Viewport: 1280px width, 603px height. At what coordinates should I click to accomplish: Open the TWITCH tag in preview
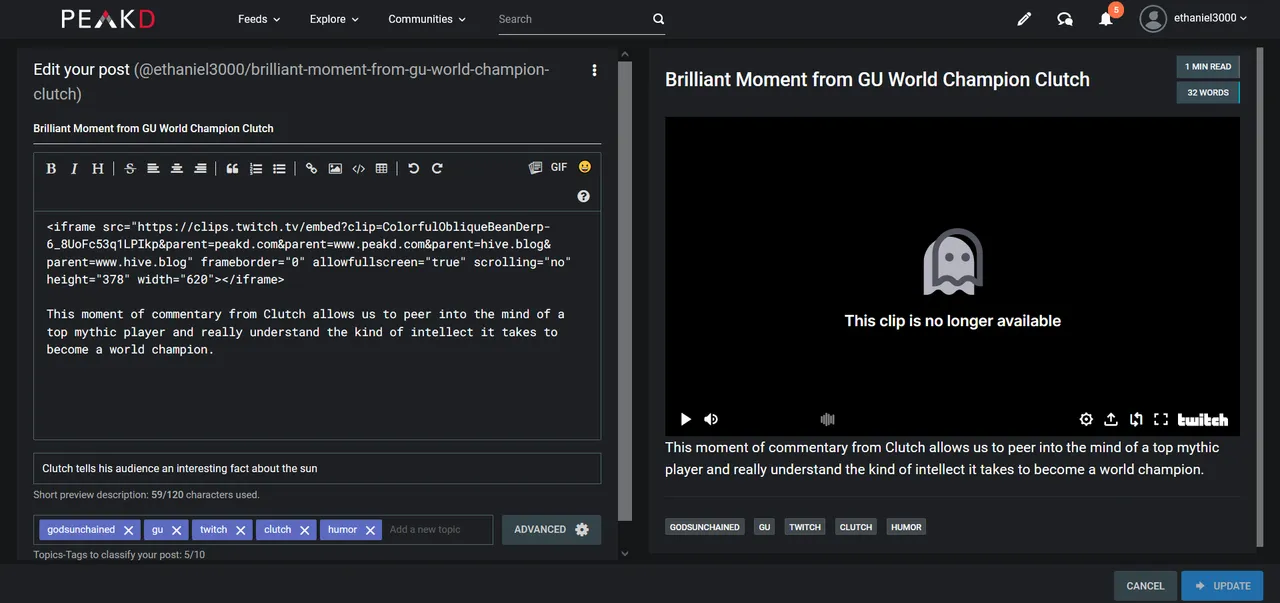(x=805, y=527)
